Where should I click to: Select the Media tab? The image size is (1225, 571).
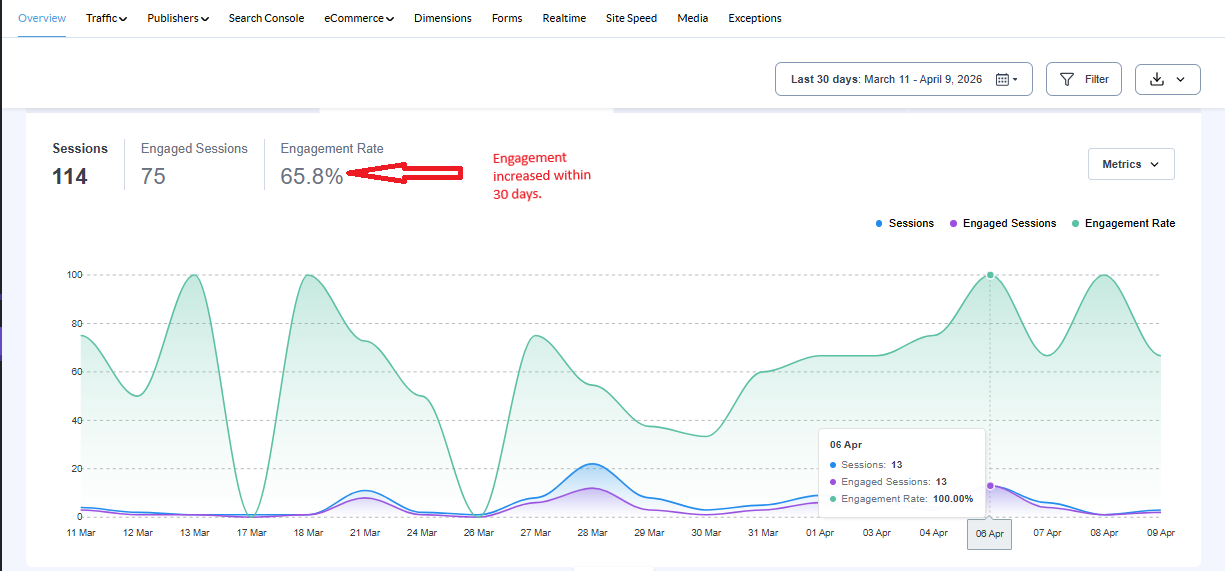point(693,18)
